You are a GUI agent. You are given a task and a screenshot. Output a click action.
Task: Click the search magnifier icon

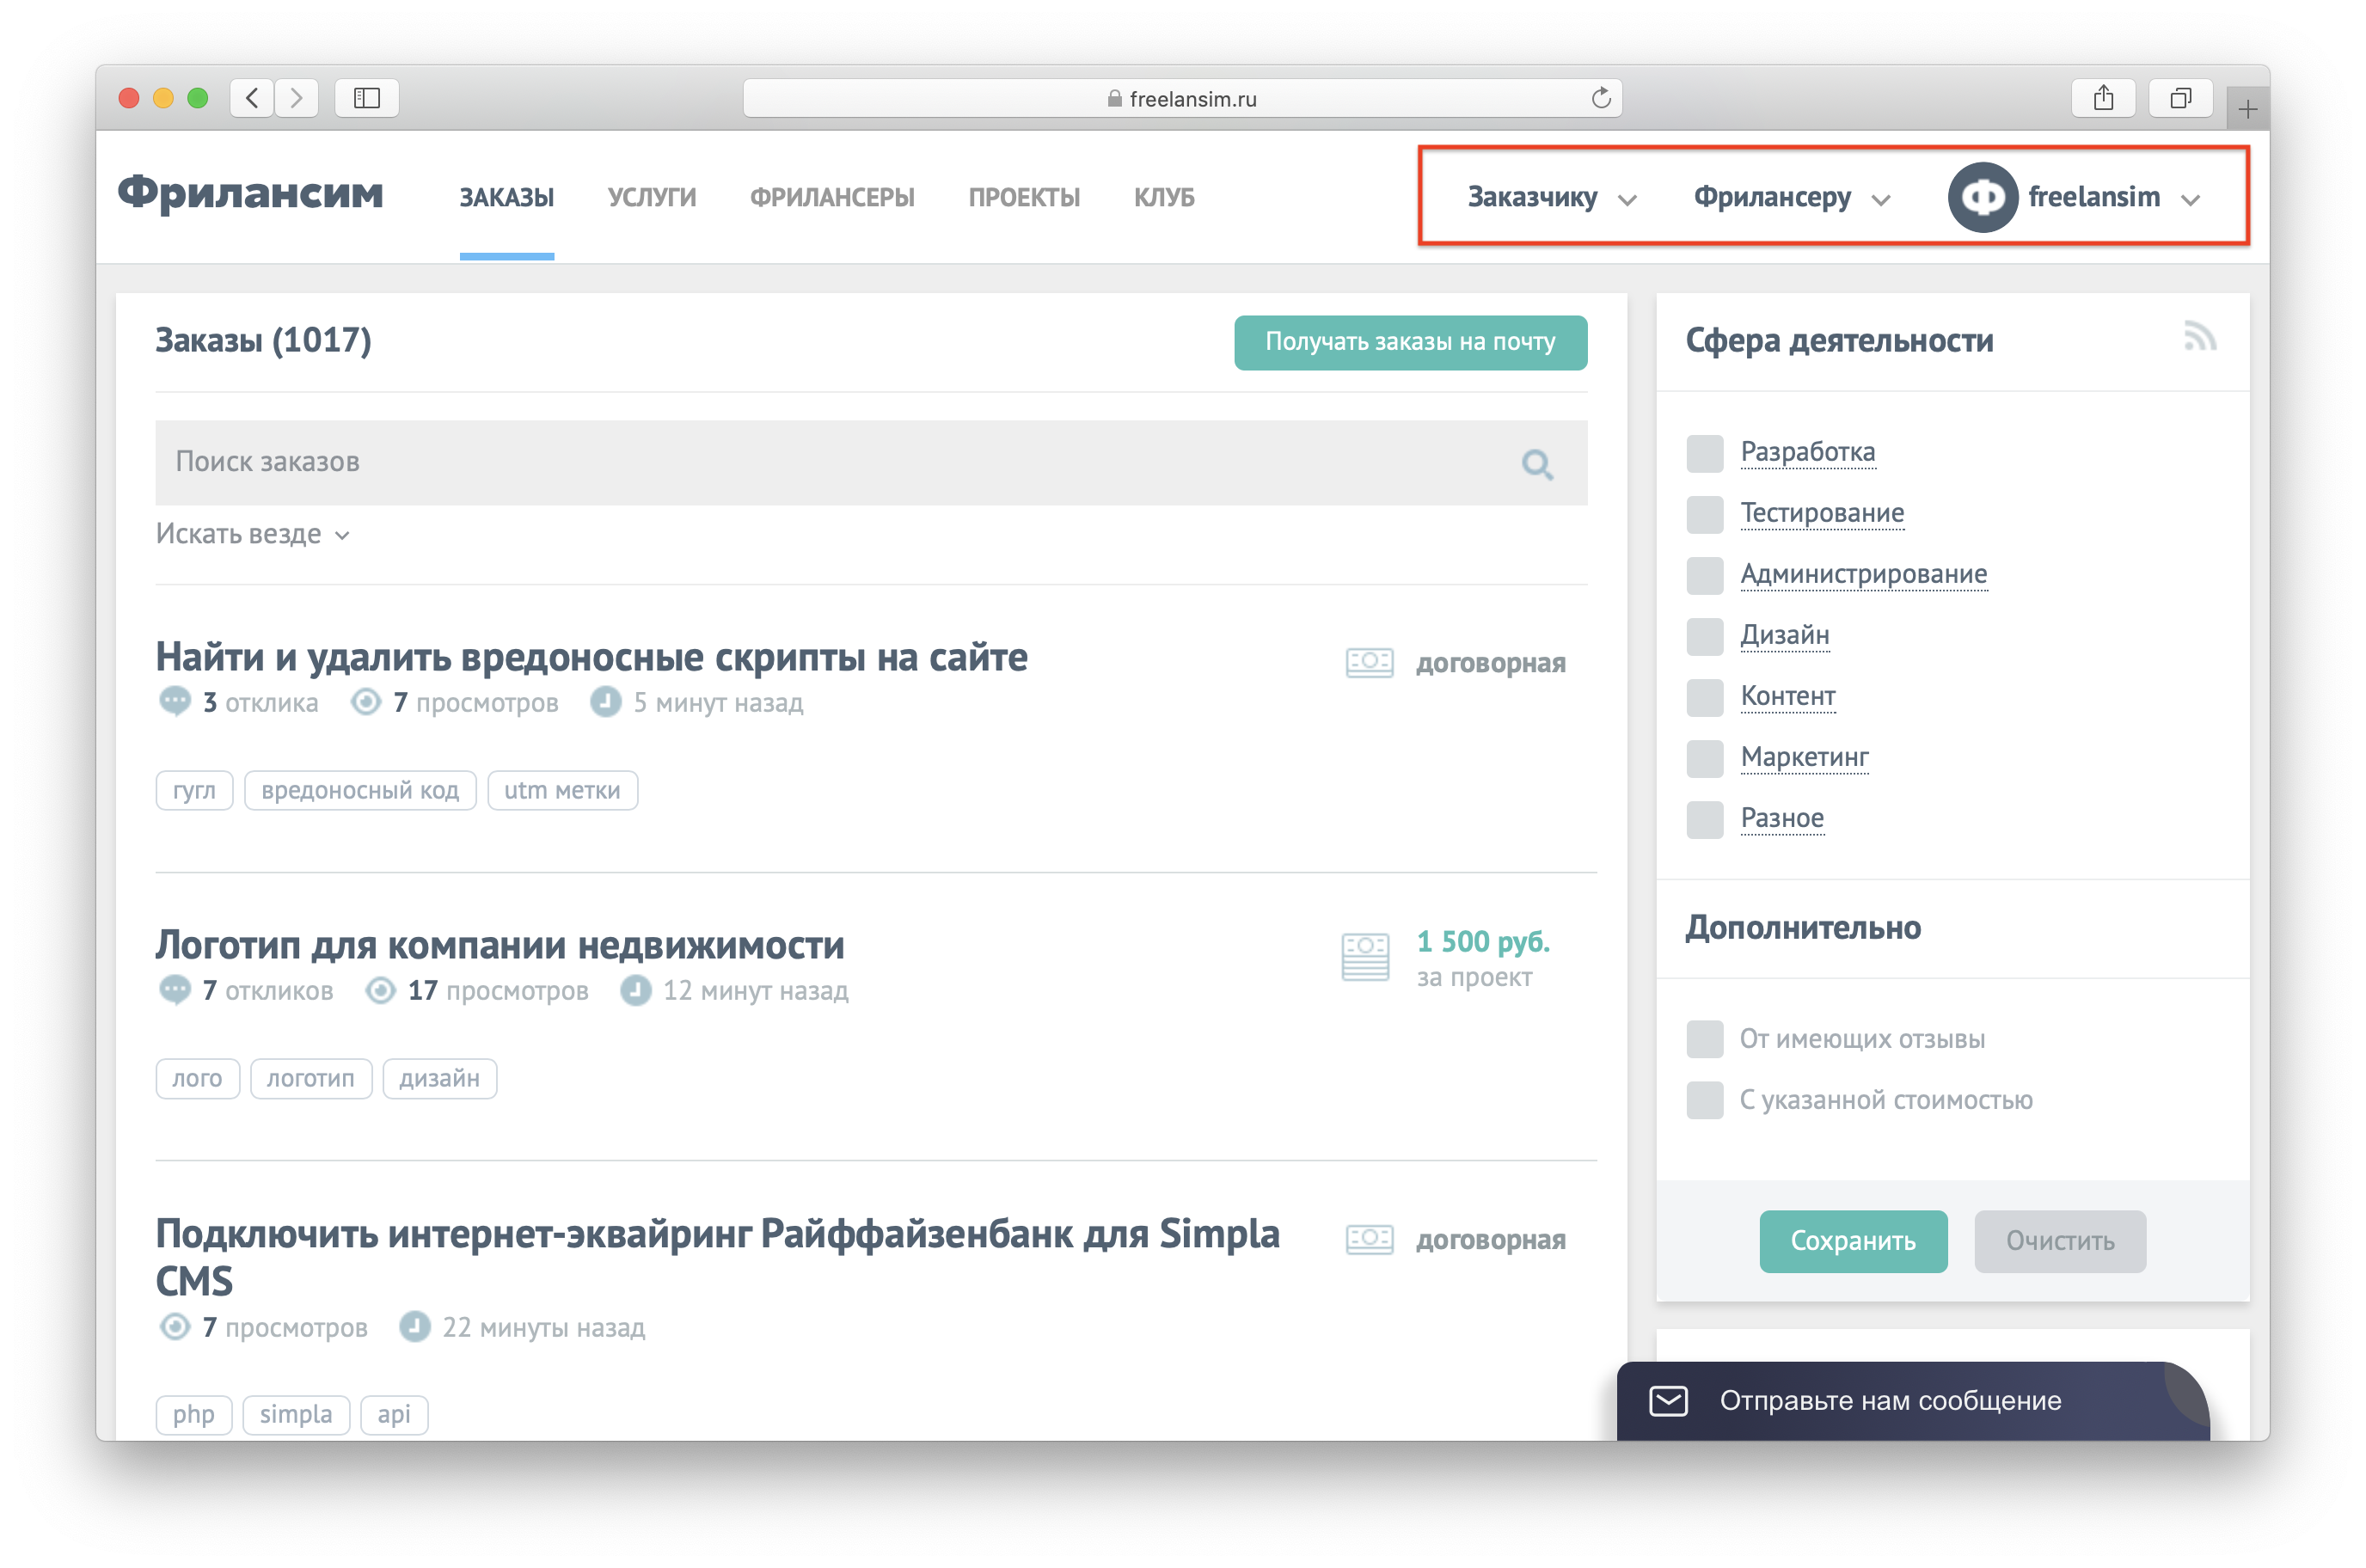click(1537, 464)
